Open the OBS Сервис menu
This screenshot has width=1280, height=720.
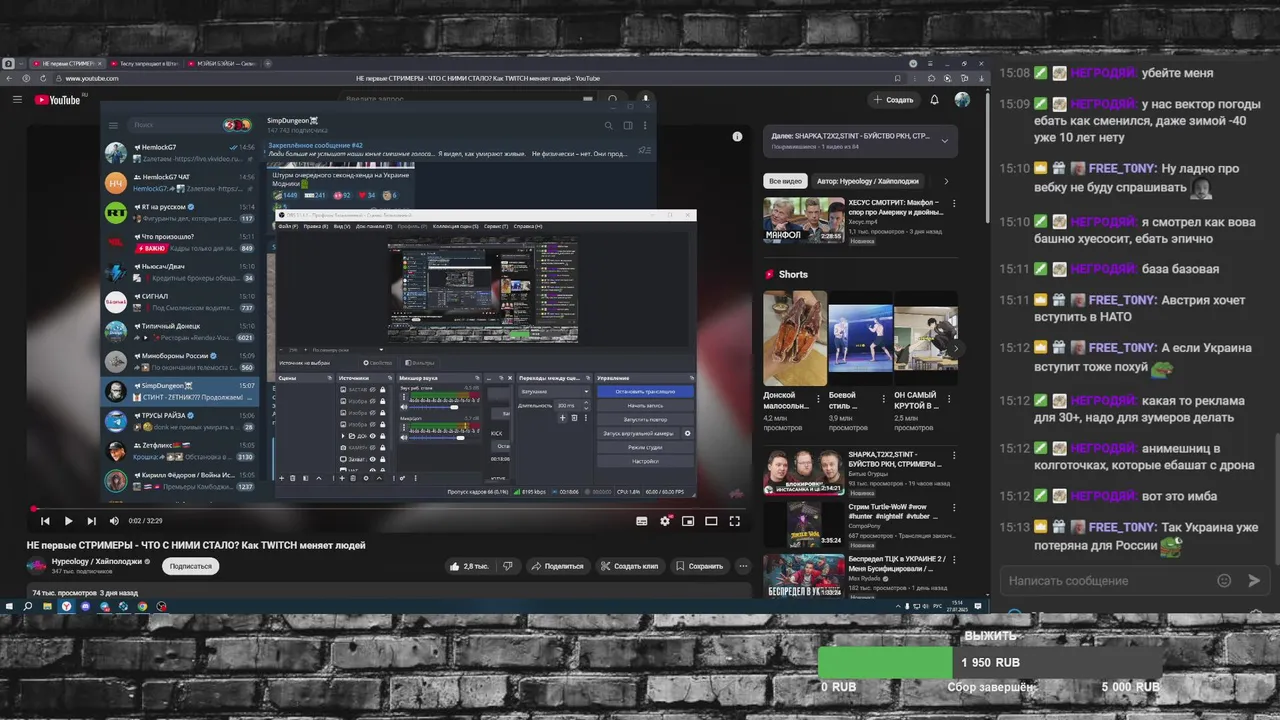point(495,226)
